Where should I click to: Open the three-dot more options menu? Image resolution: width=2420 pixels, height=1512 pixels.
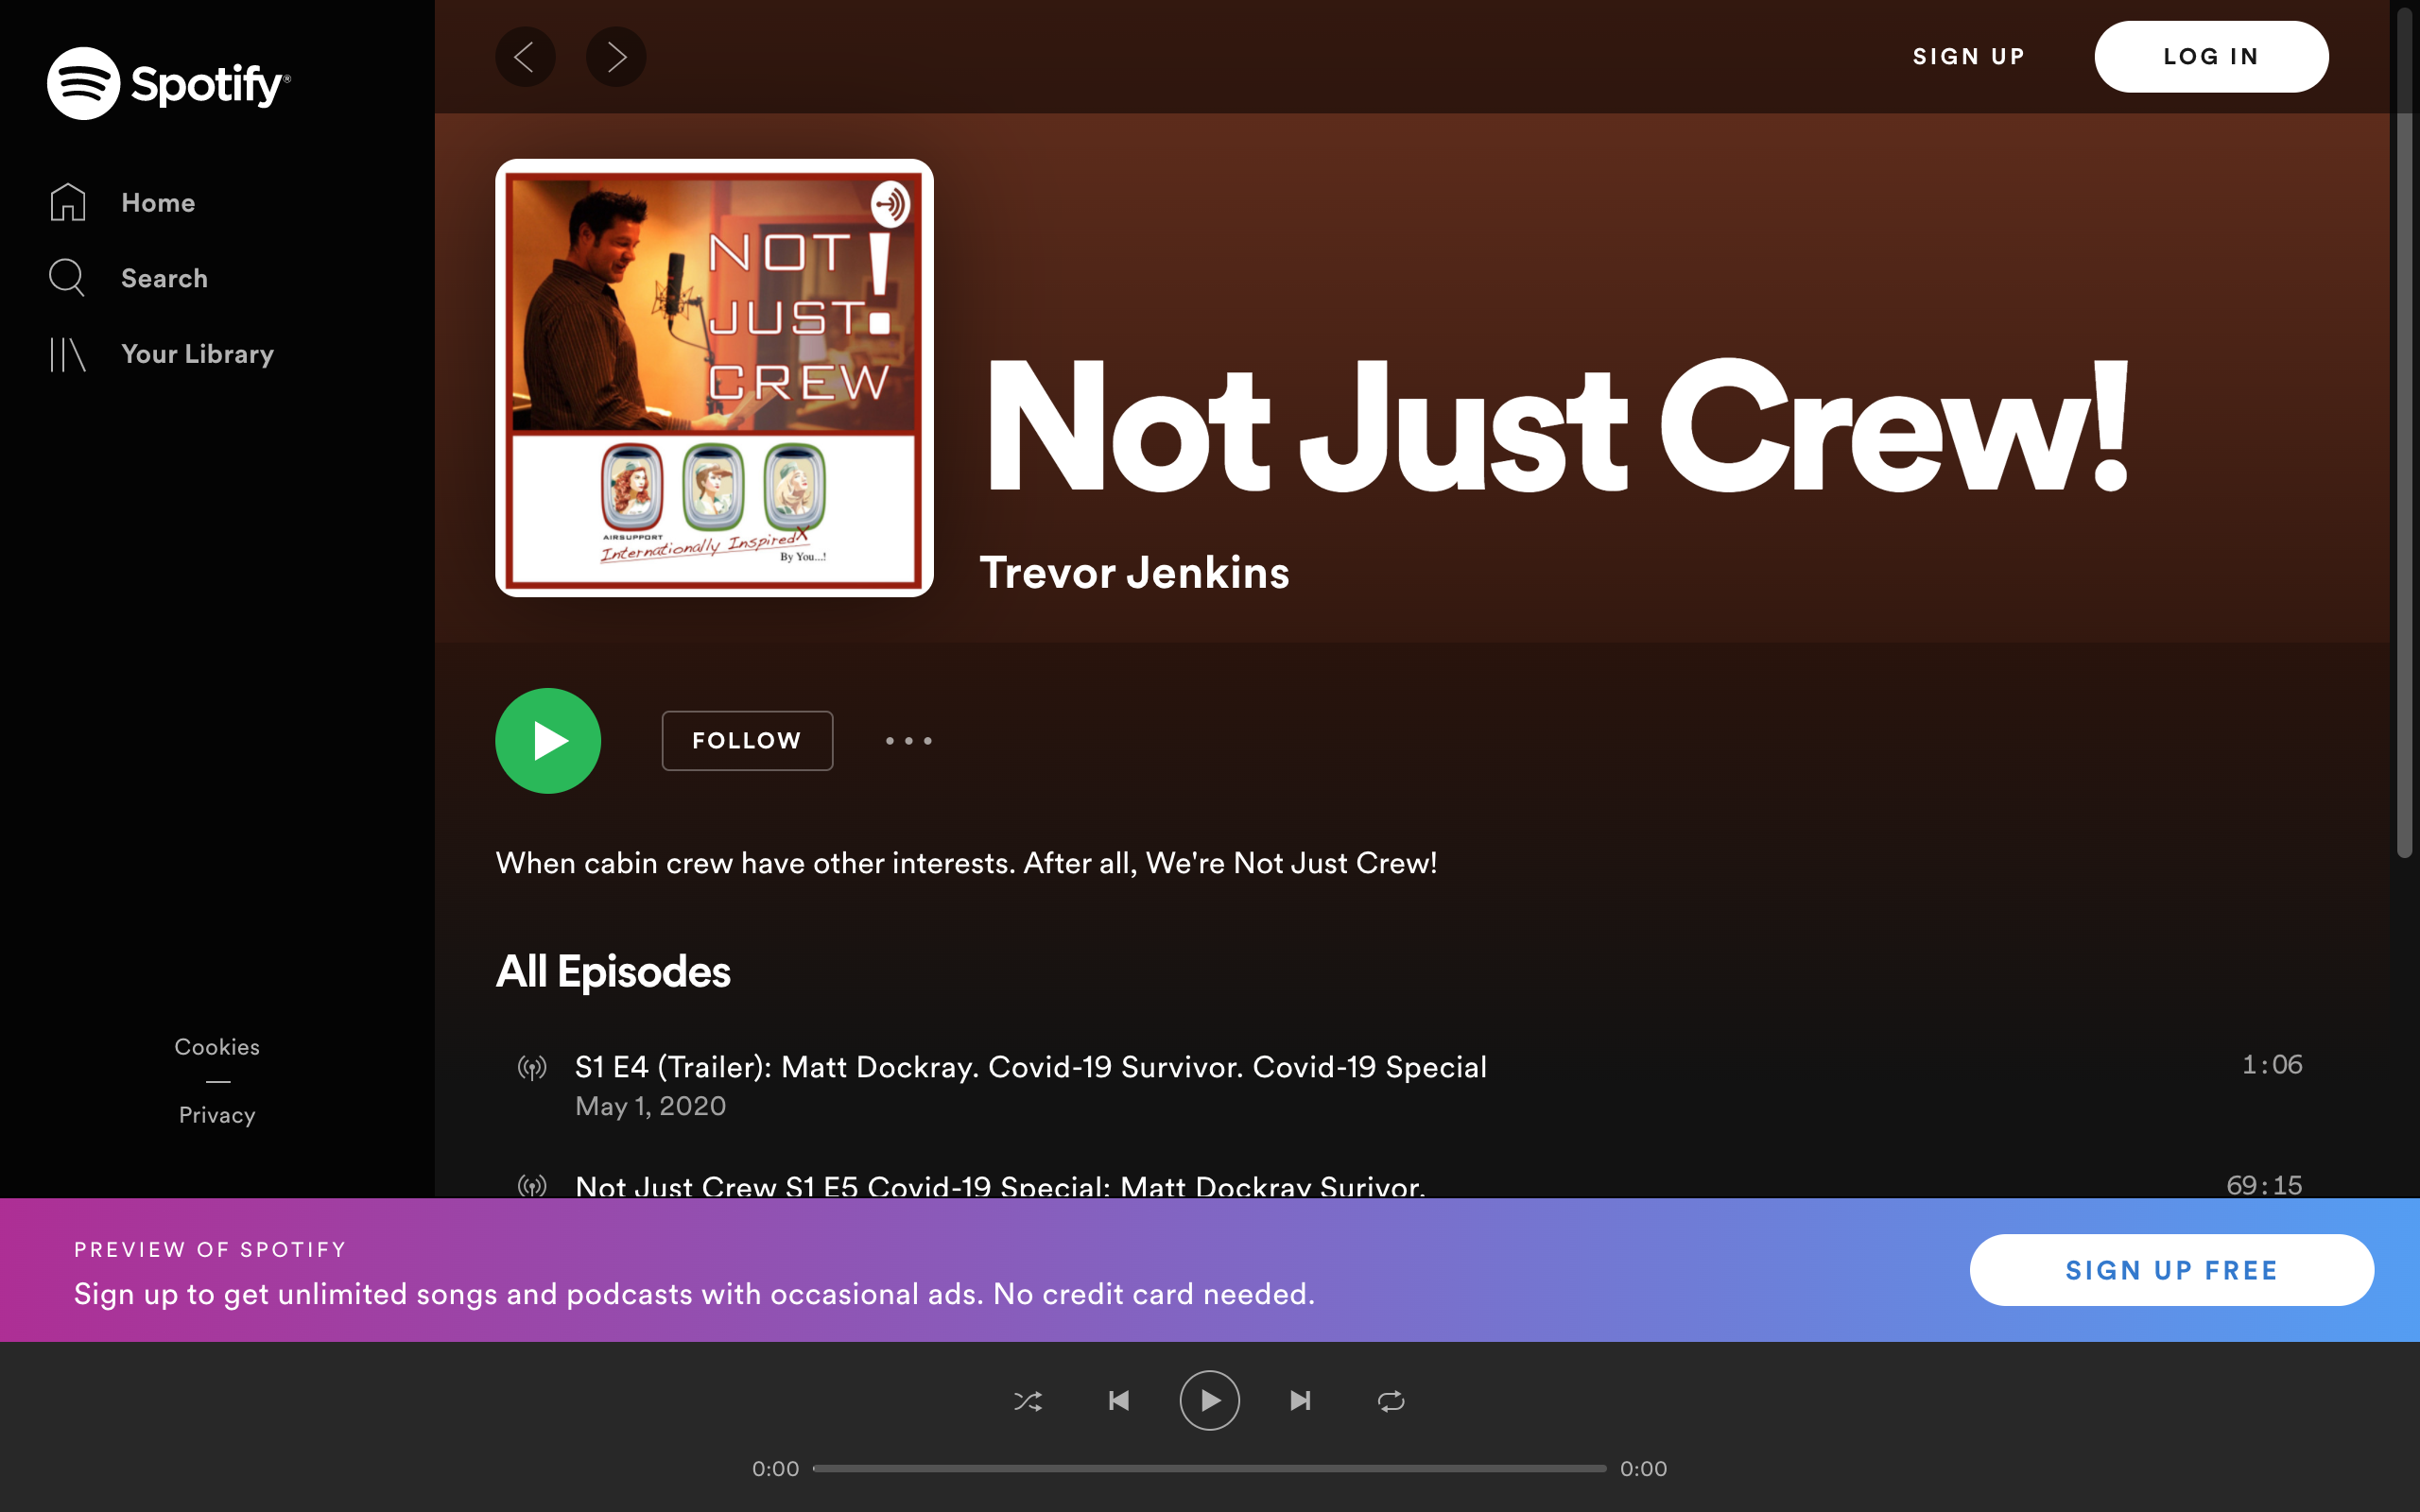tap(908, 741)
